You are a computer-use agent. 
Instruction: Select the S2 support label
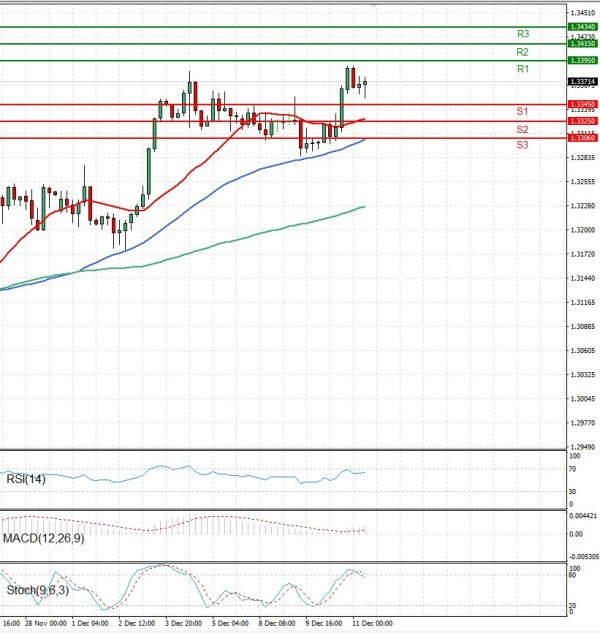click(522, 130)
